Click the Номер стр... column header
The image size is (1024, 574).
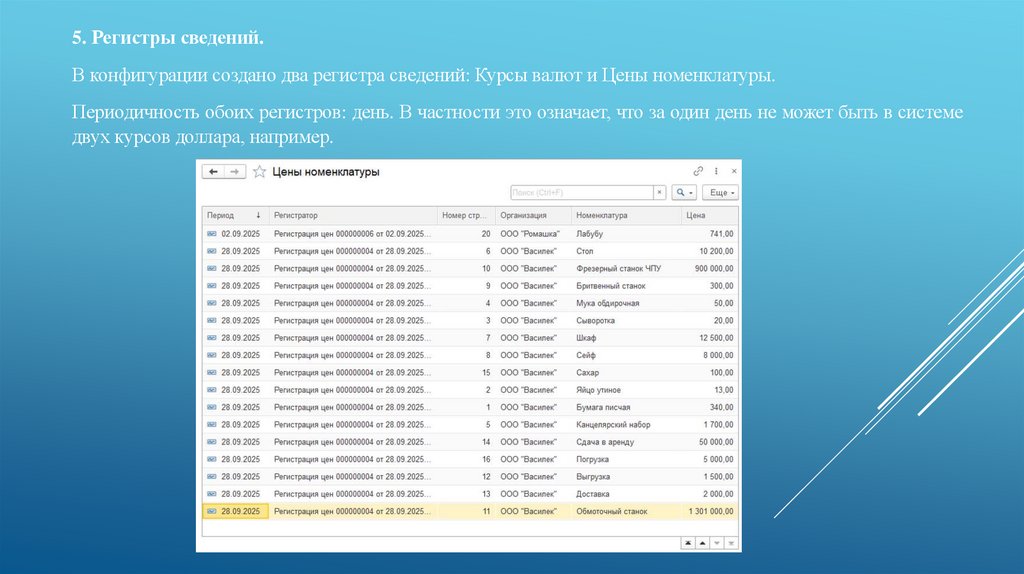466,215
